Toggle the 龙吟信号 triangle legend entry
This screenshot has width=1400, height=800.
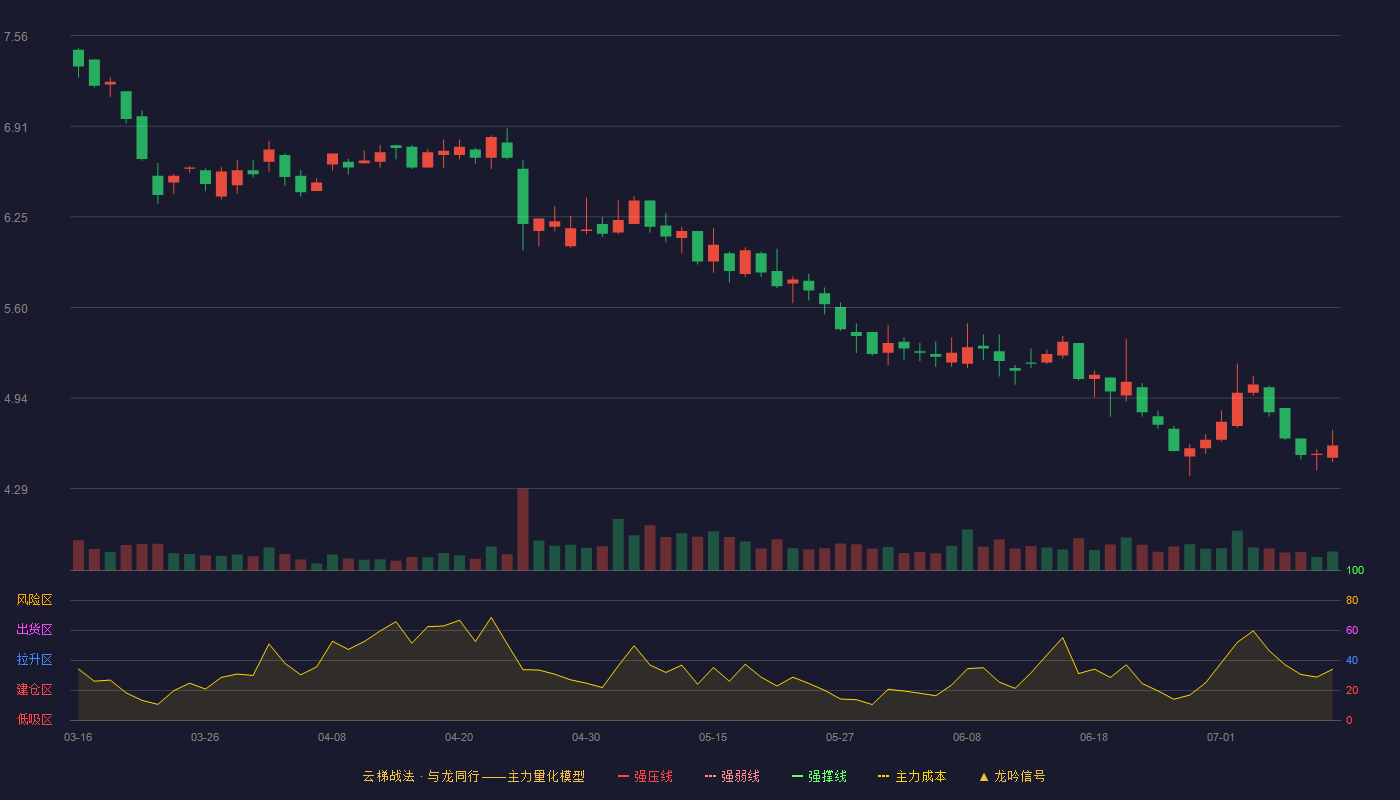tap(1012, 776)
